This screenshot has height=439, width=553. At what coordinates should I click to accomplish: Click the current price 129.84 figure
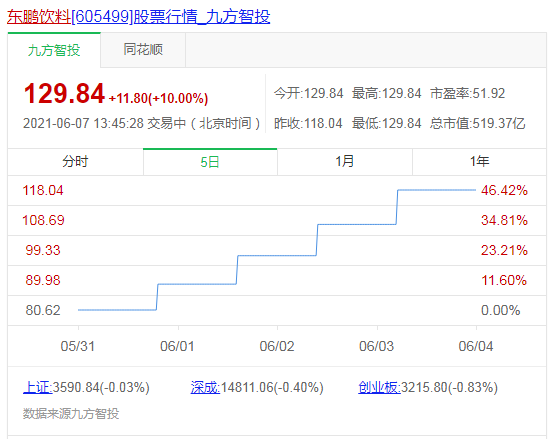(x=64, y=94)
